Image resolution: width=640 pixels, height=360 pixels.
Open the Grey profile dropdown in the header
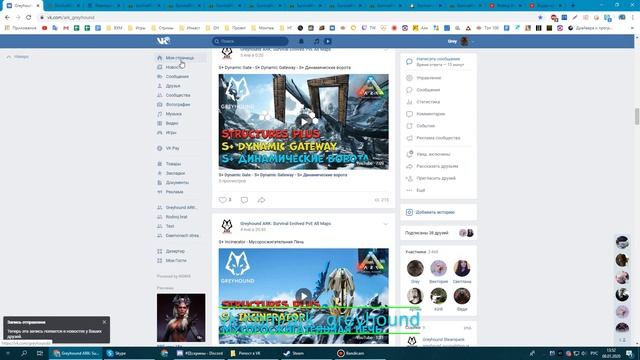pos(460,41)
